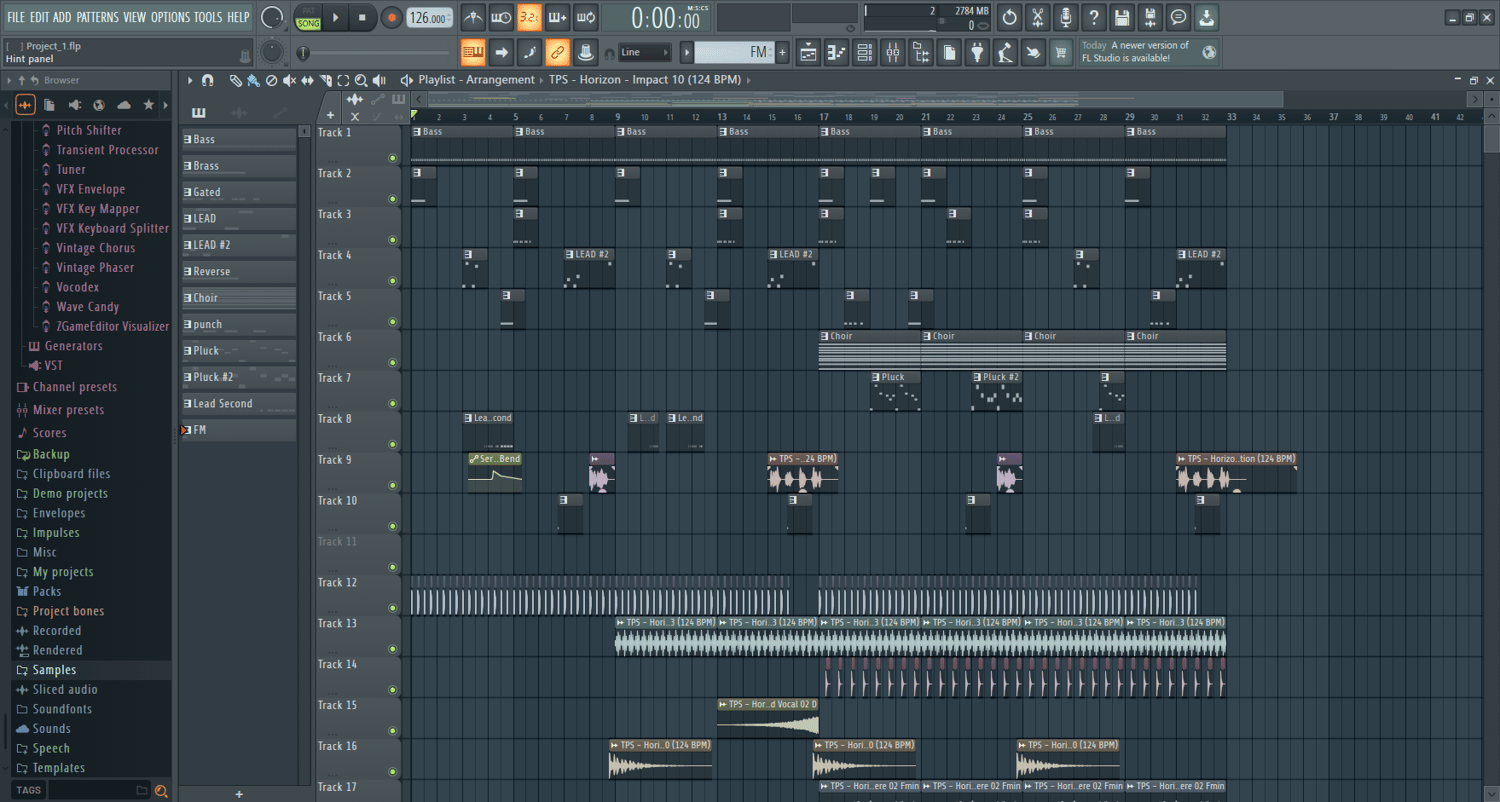Open the FILE menu
This screenshot has width=1500, height=802.
[x=16, y=17]
